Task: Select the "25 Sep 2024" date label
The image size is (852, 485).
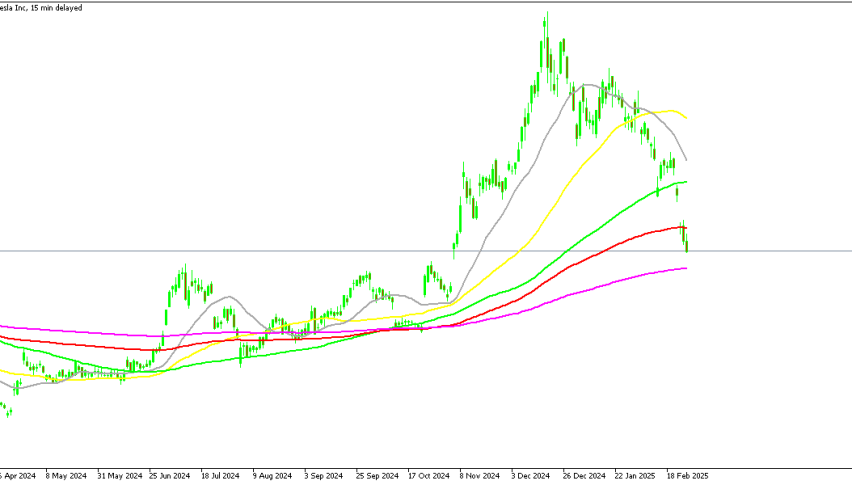Action: click(377, 476)
